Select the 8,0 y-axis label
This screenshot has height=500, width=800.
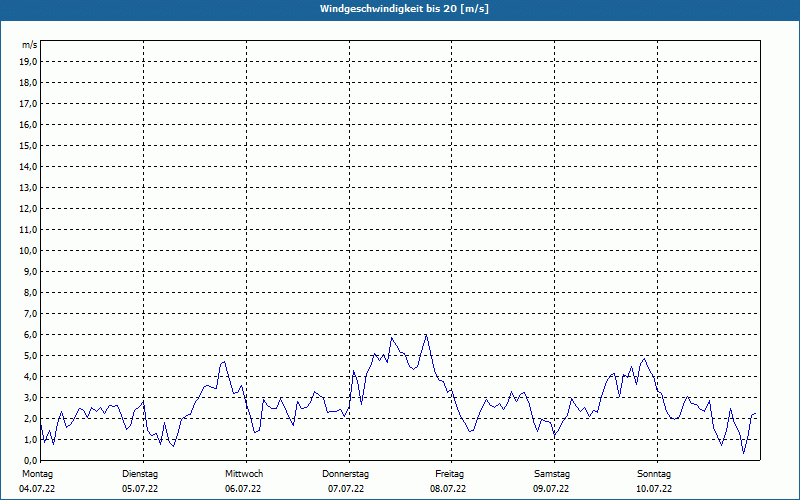[x=31, y=292]
